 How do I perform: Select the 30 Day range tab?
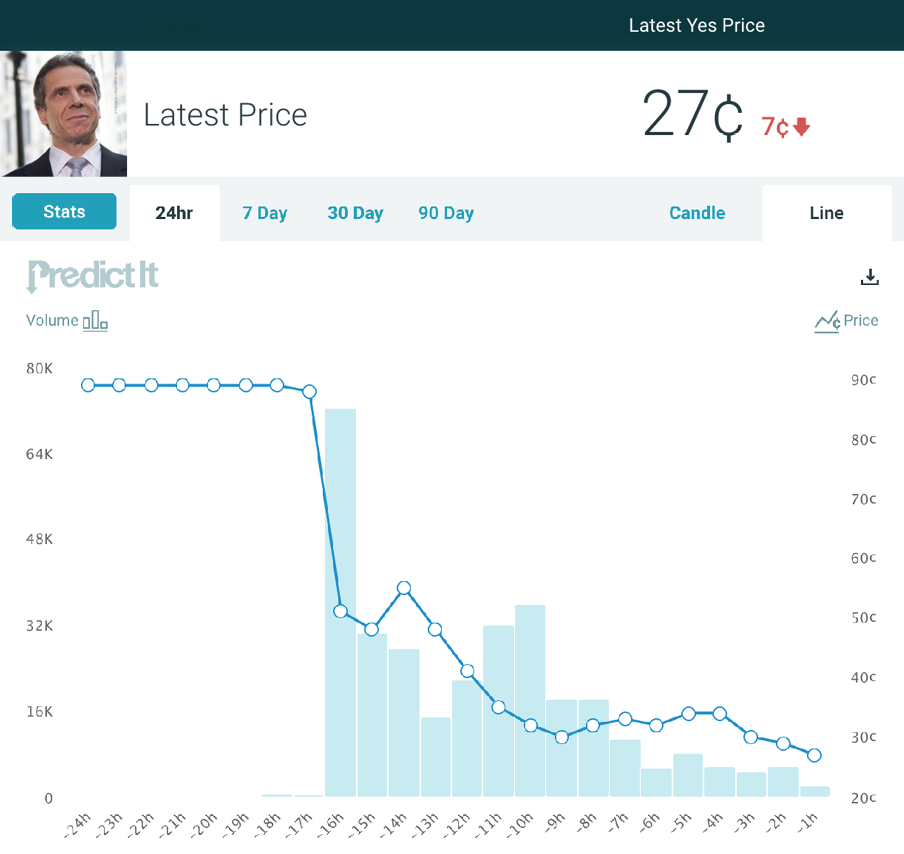click(x=355, y=213)
